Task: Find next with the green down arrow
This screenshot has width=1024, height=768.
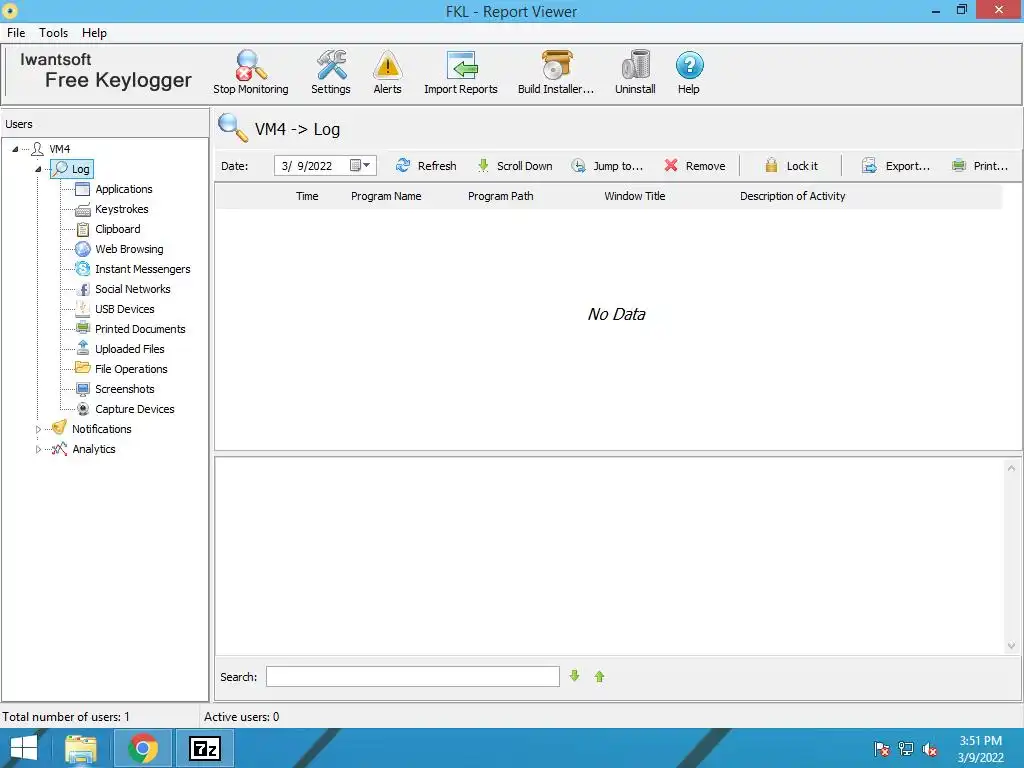Action: pos(574,676)
